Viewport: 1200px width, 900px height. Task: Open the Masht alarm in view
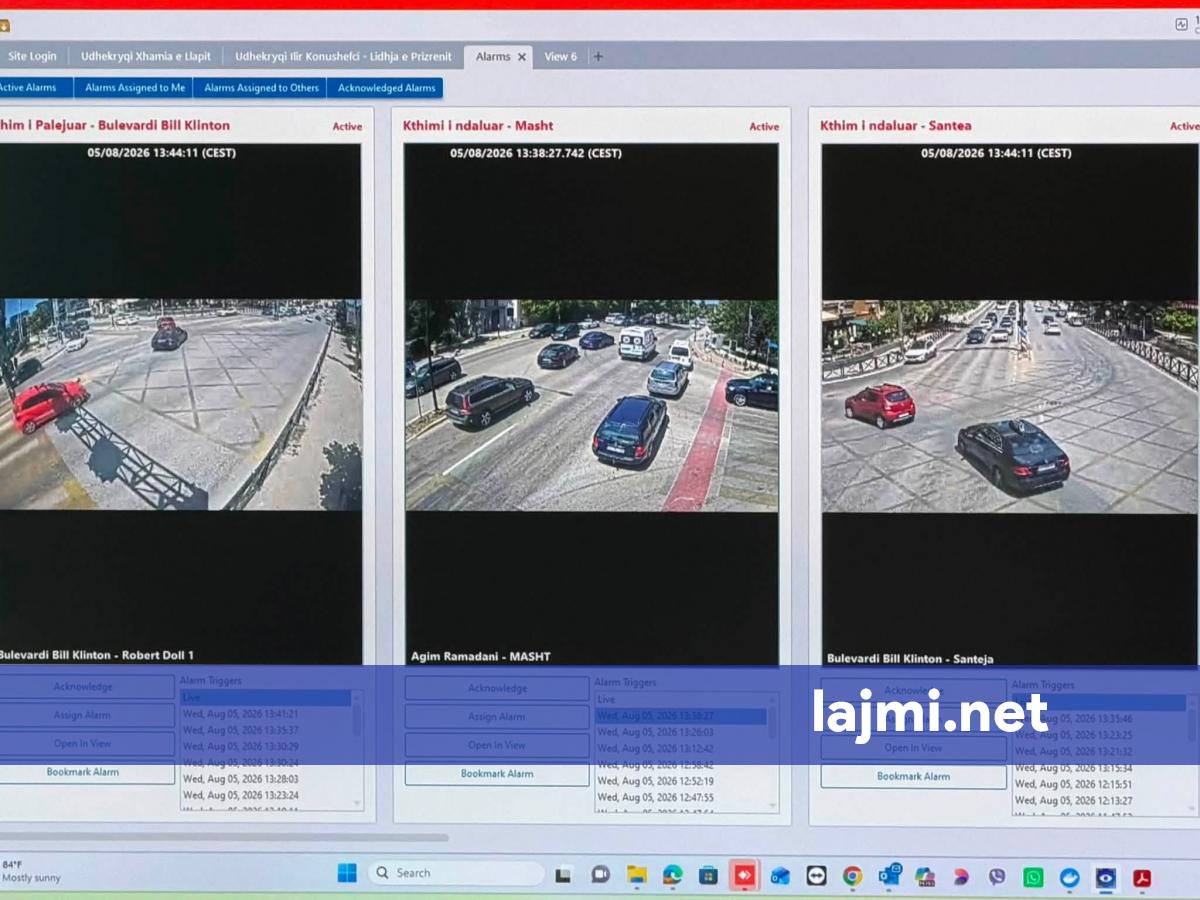(x=497, y=745)
